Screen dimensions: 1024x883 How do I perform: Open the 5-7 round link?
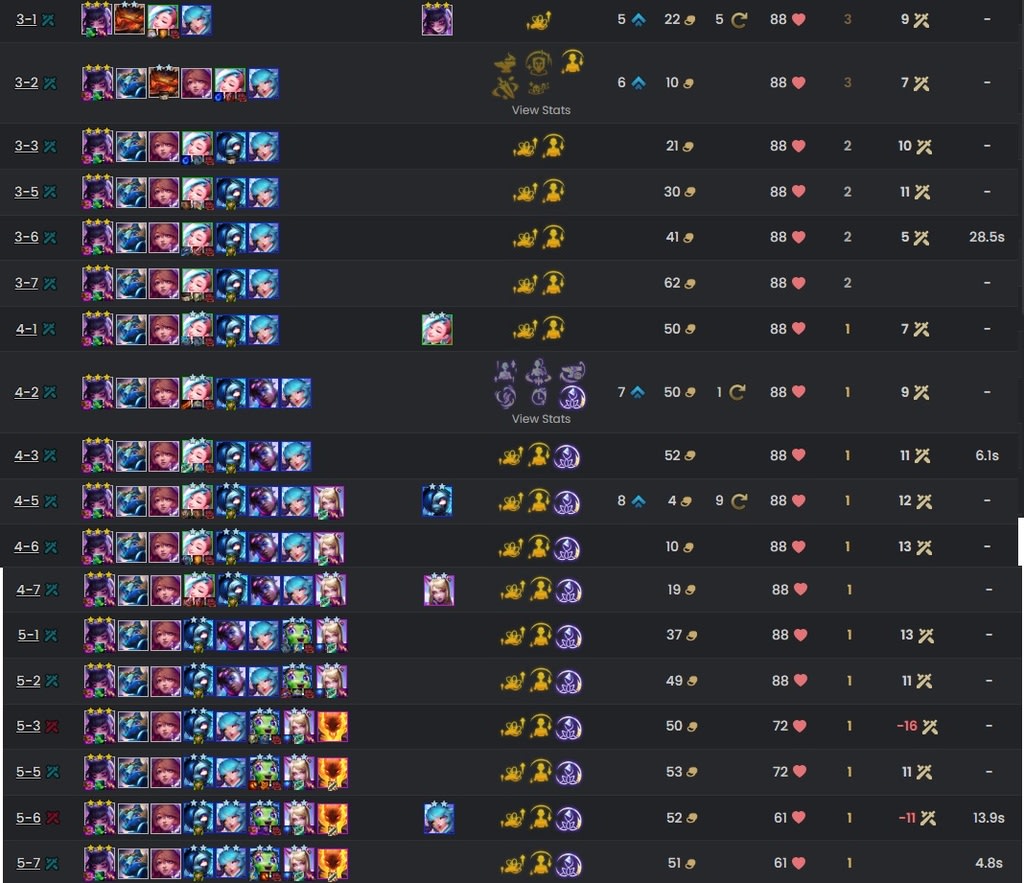pyautogui.click(x=28, y=863)
